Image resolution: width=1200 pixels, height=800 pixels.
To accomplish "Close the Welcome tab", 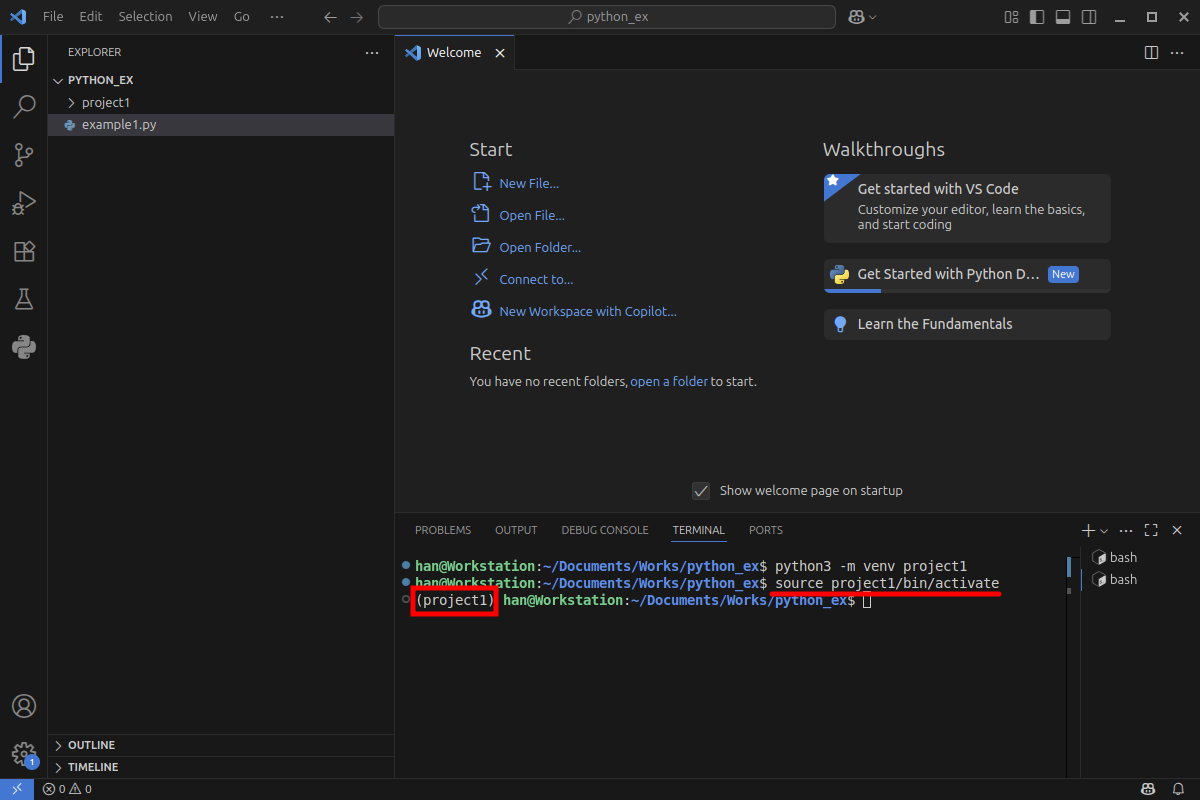I will click(x=500, y=53).
